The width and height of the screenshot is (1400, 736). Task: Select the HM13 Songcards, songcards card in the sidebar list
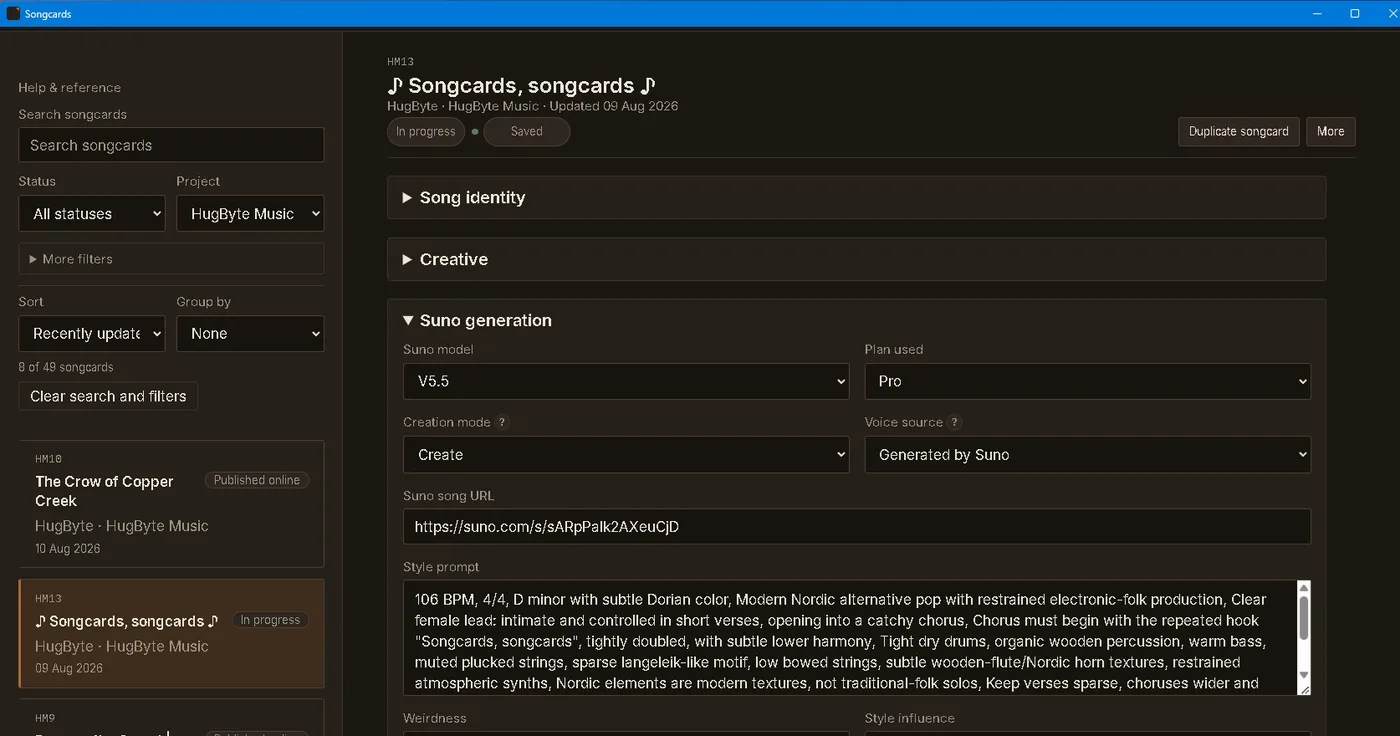click(x=171, y=634)
